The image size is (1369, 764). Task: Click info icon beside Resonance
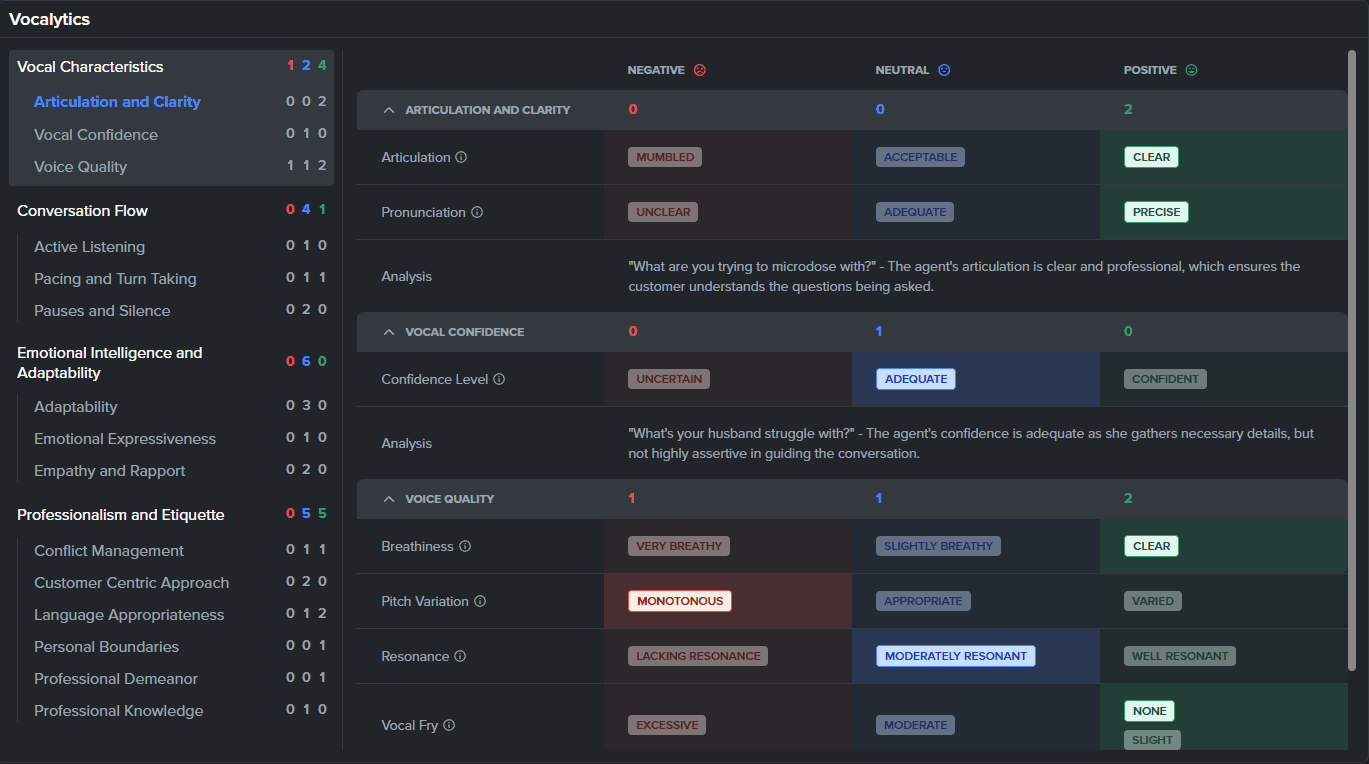point(460,656)
